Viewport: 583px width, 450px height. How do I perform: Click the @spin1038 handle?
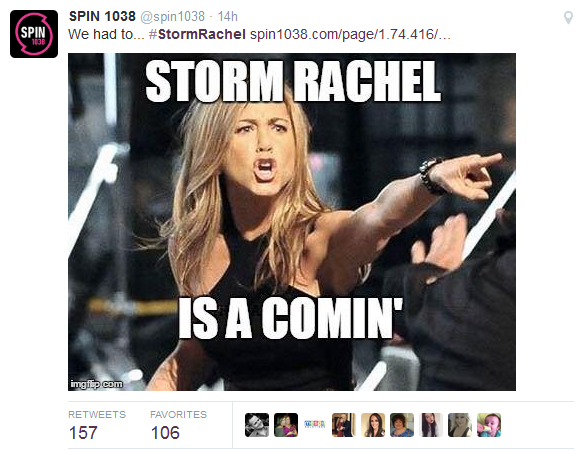(172, 17)
